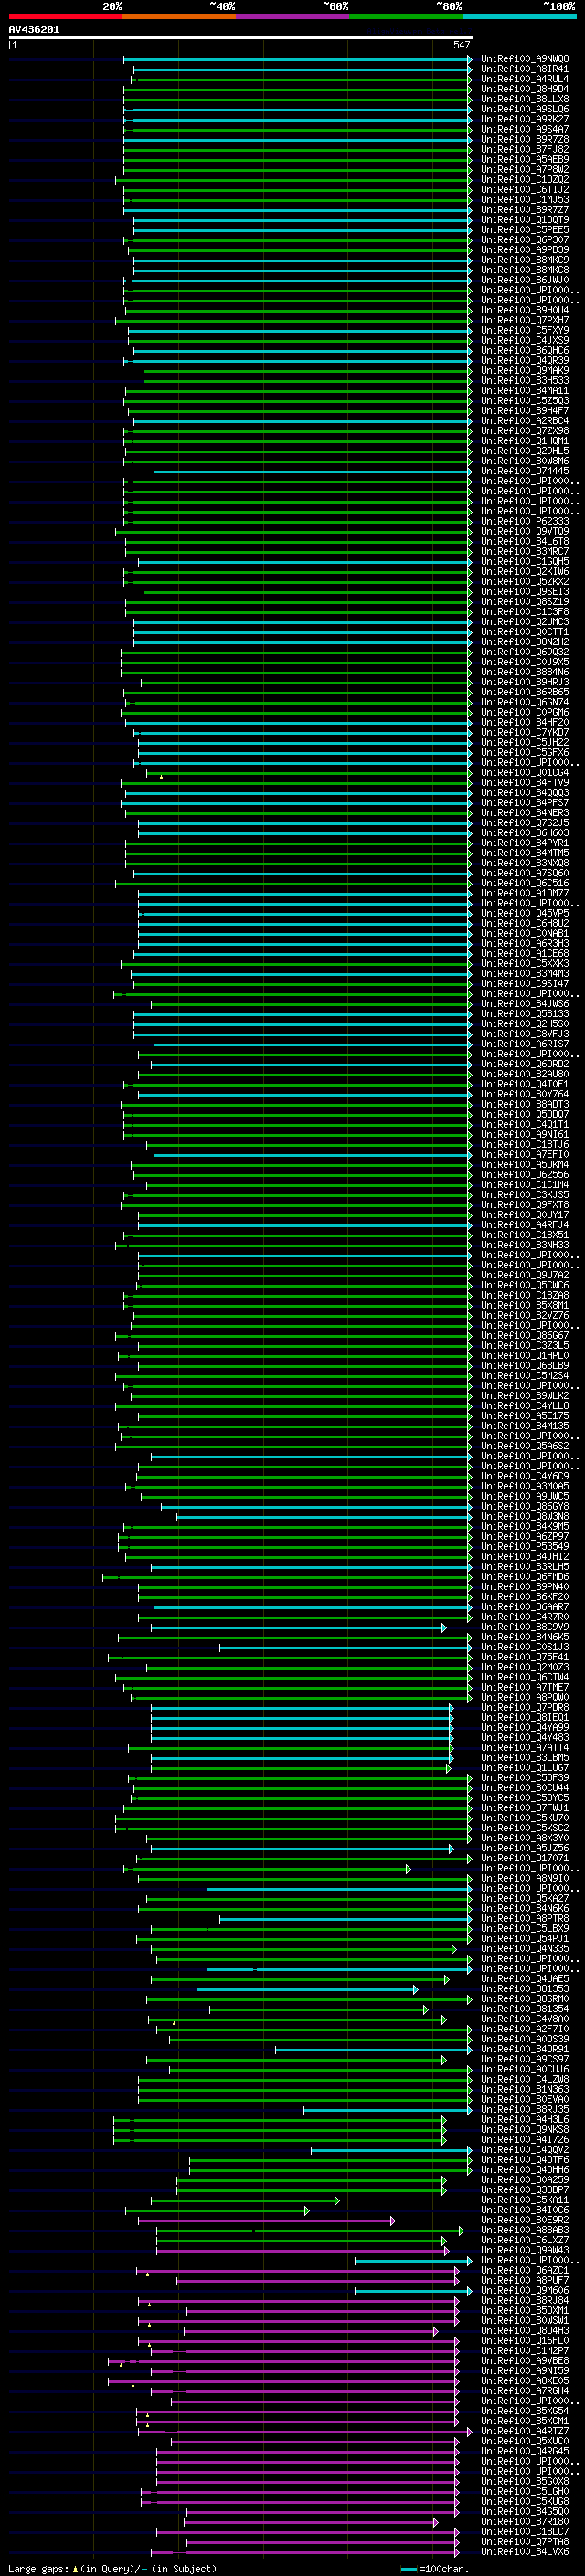The width and height of the screenshot is (585, 2576).
Task: Select UniRef100_A9PB39 label
Action: [525, 250]
